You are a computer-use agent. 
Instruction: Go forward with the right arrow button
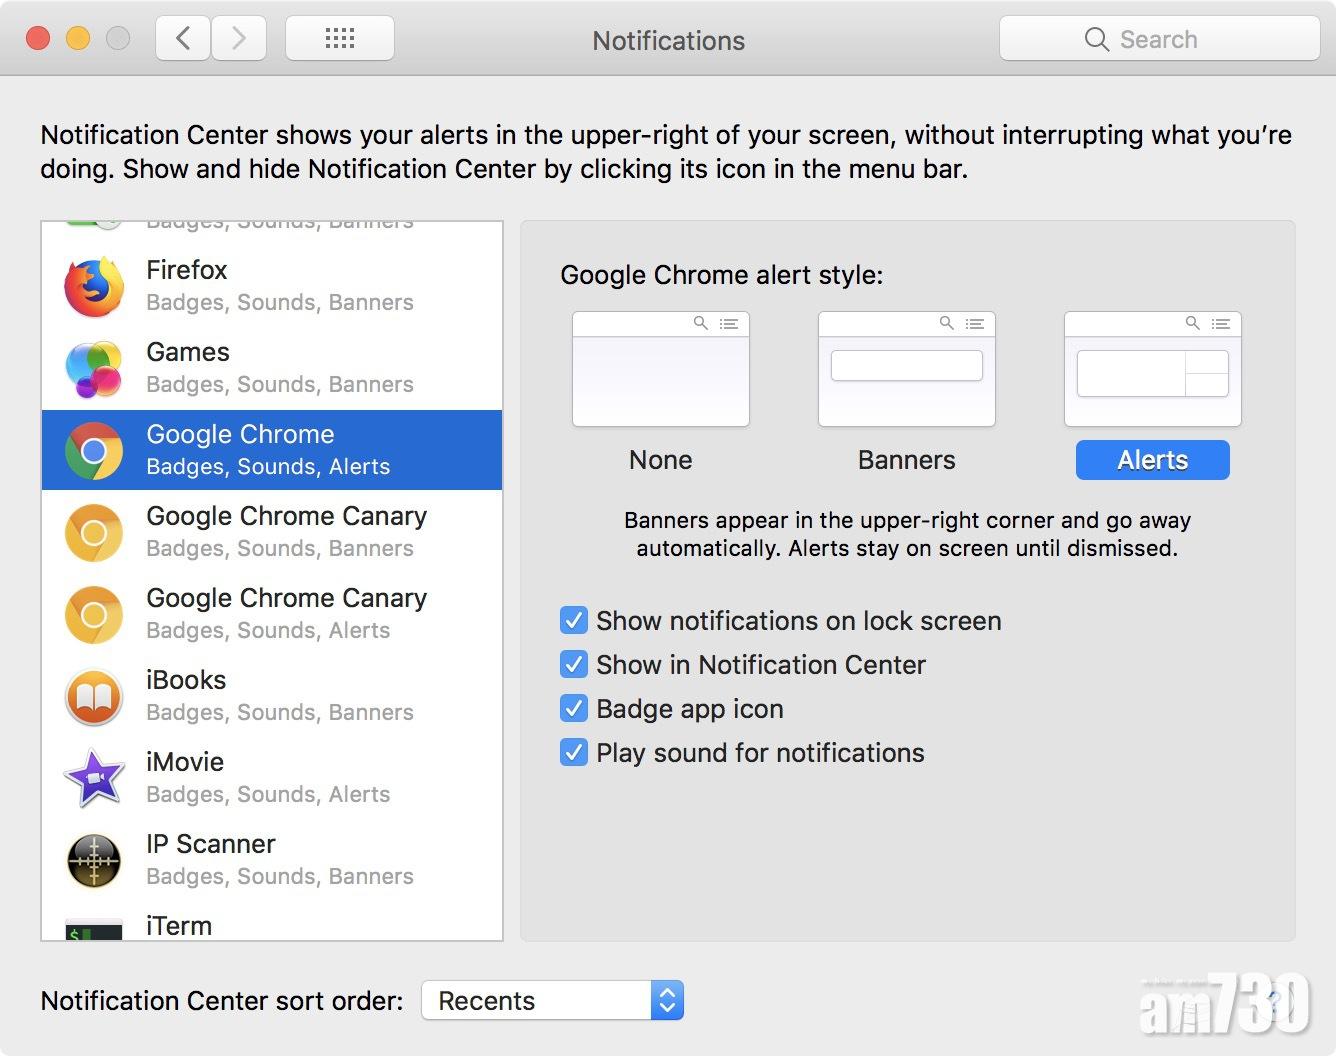238,39
